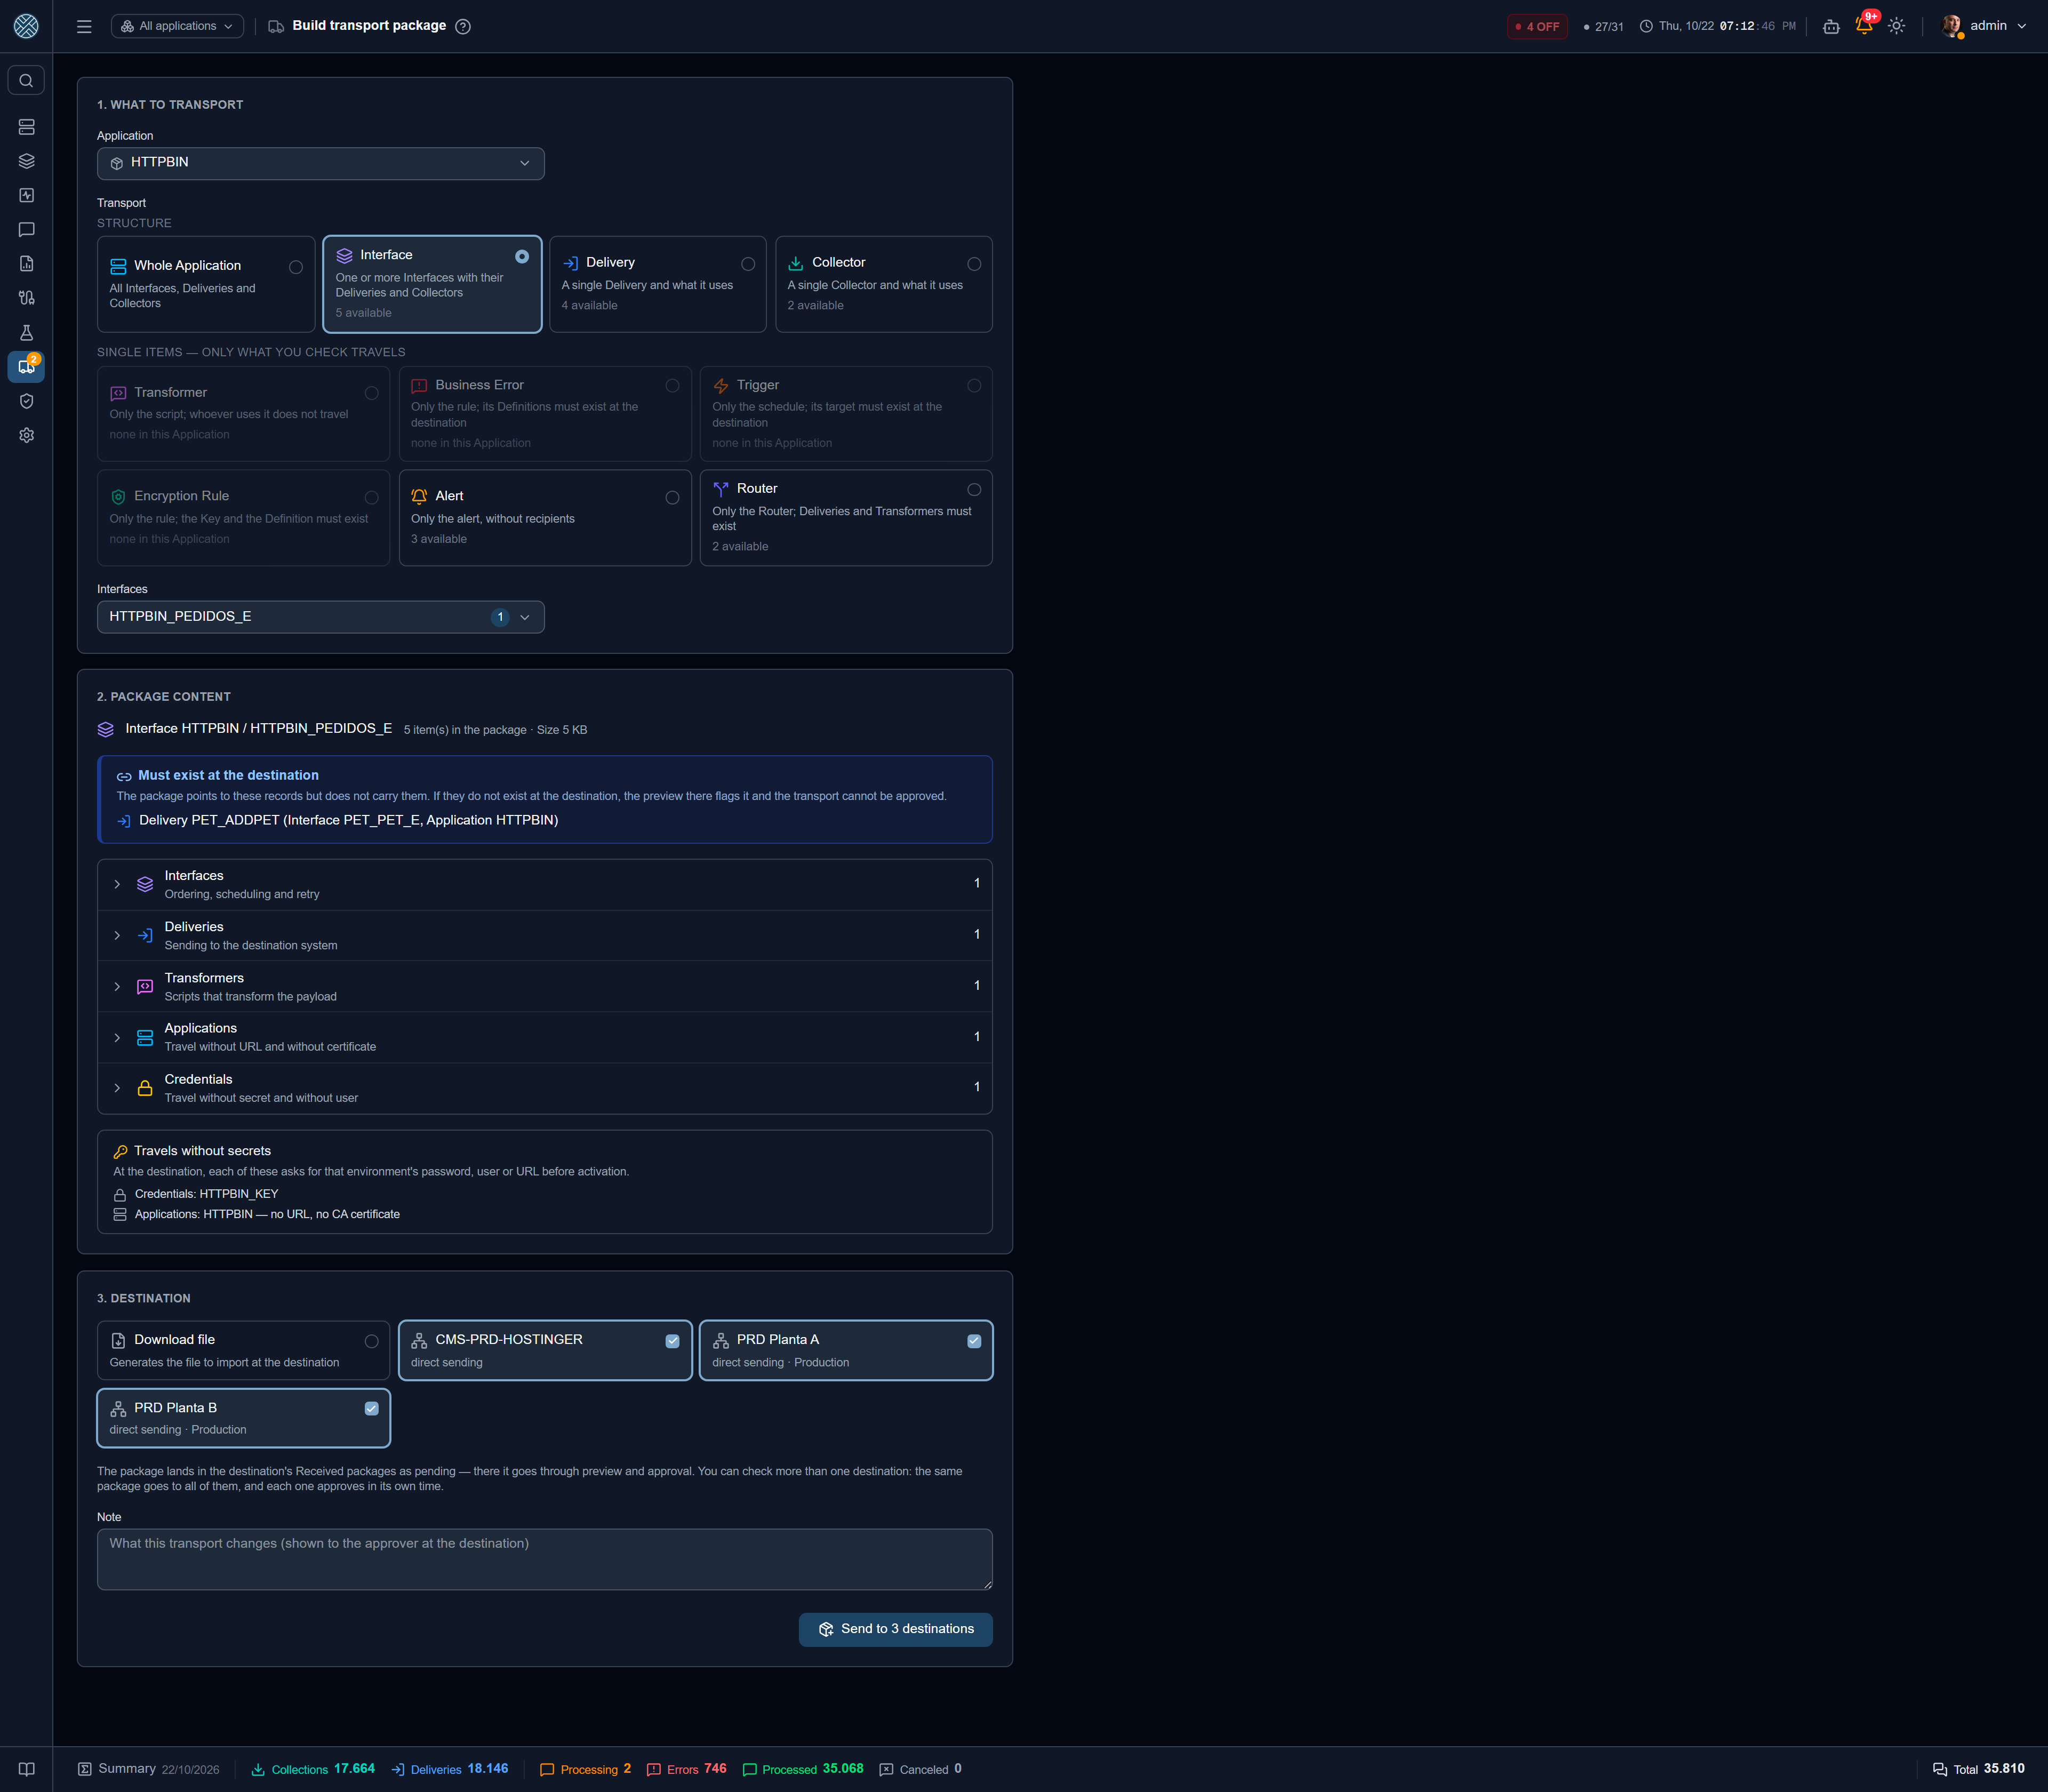Screen dimensions: 2048x1792
Task: Open the flask test icon in sidebar
Action: click(26, 332)
